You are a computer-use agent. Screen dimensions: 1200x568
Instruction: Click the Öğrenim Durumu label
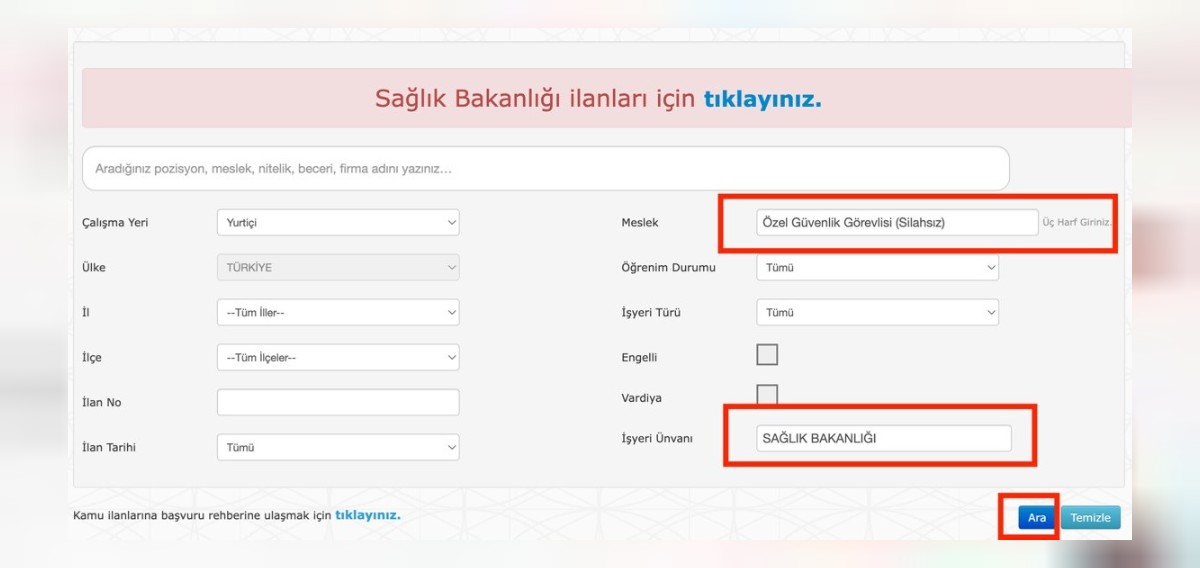(668, 268)
